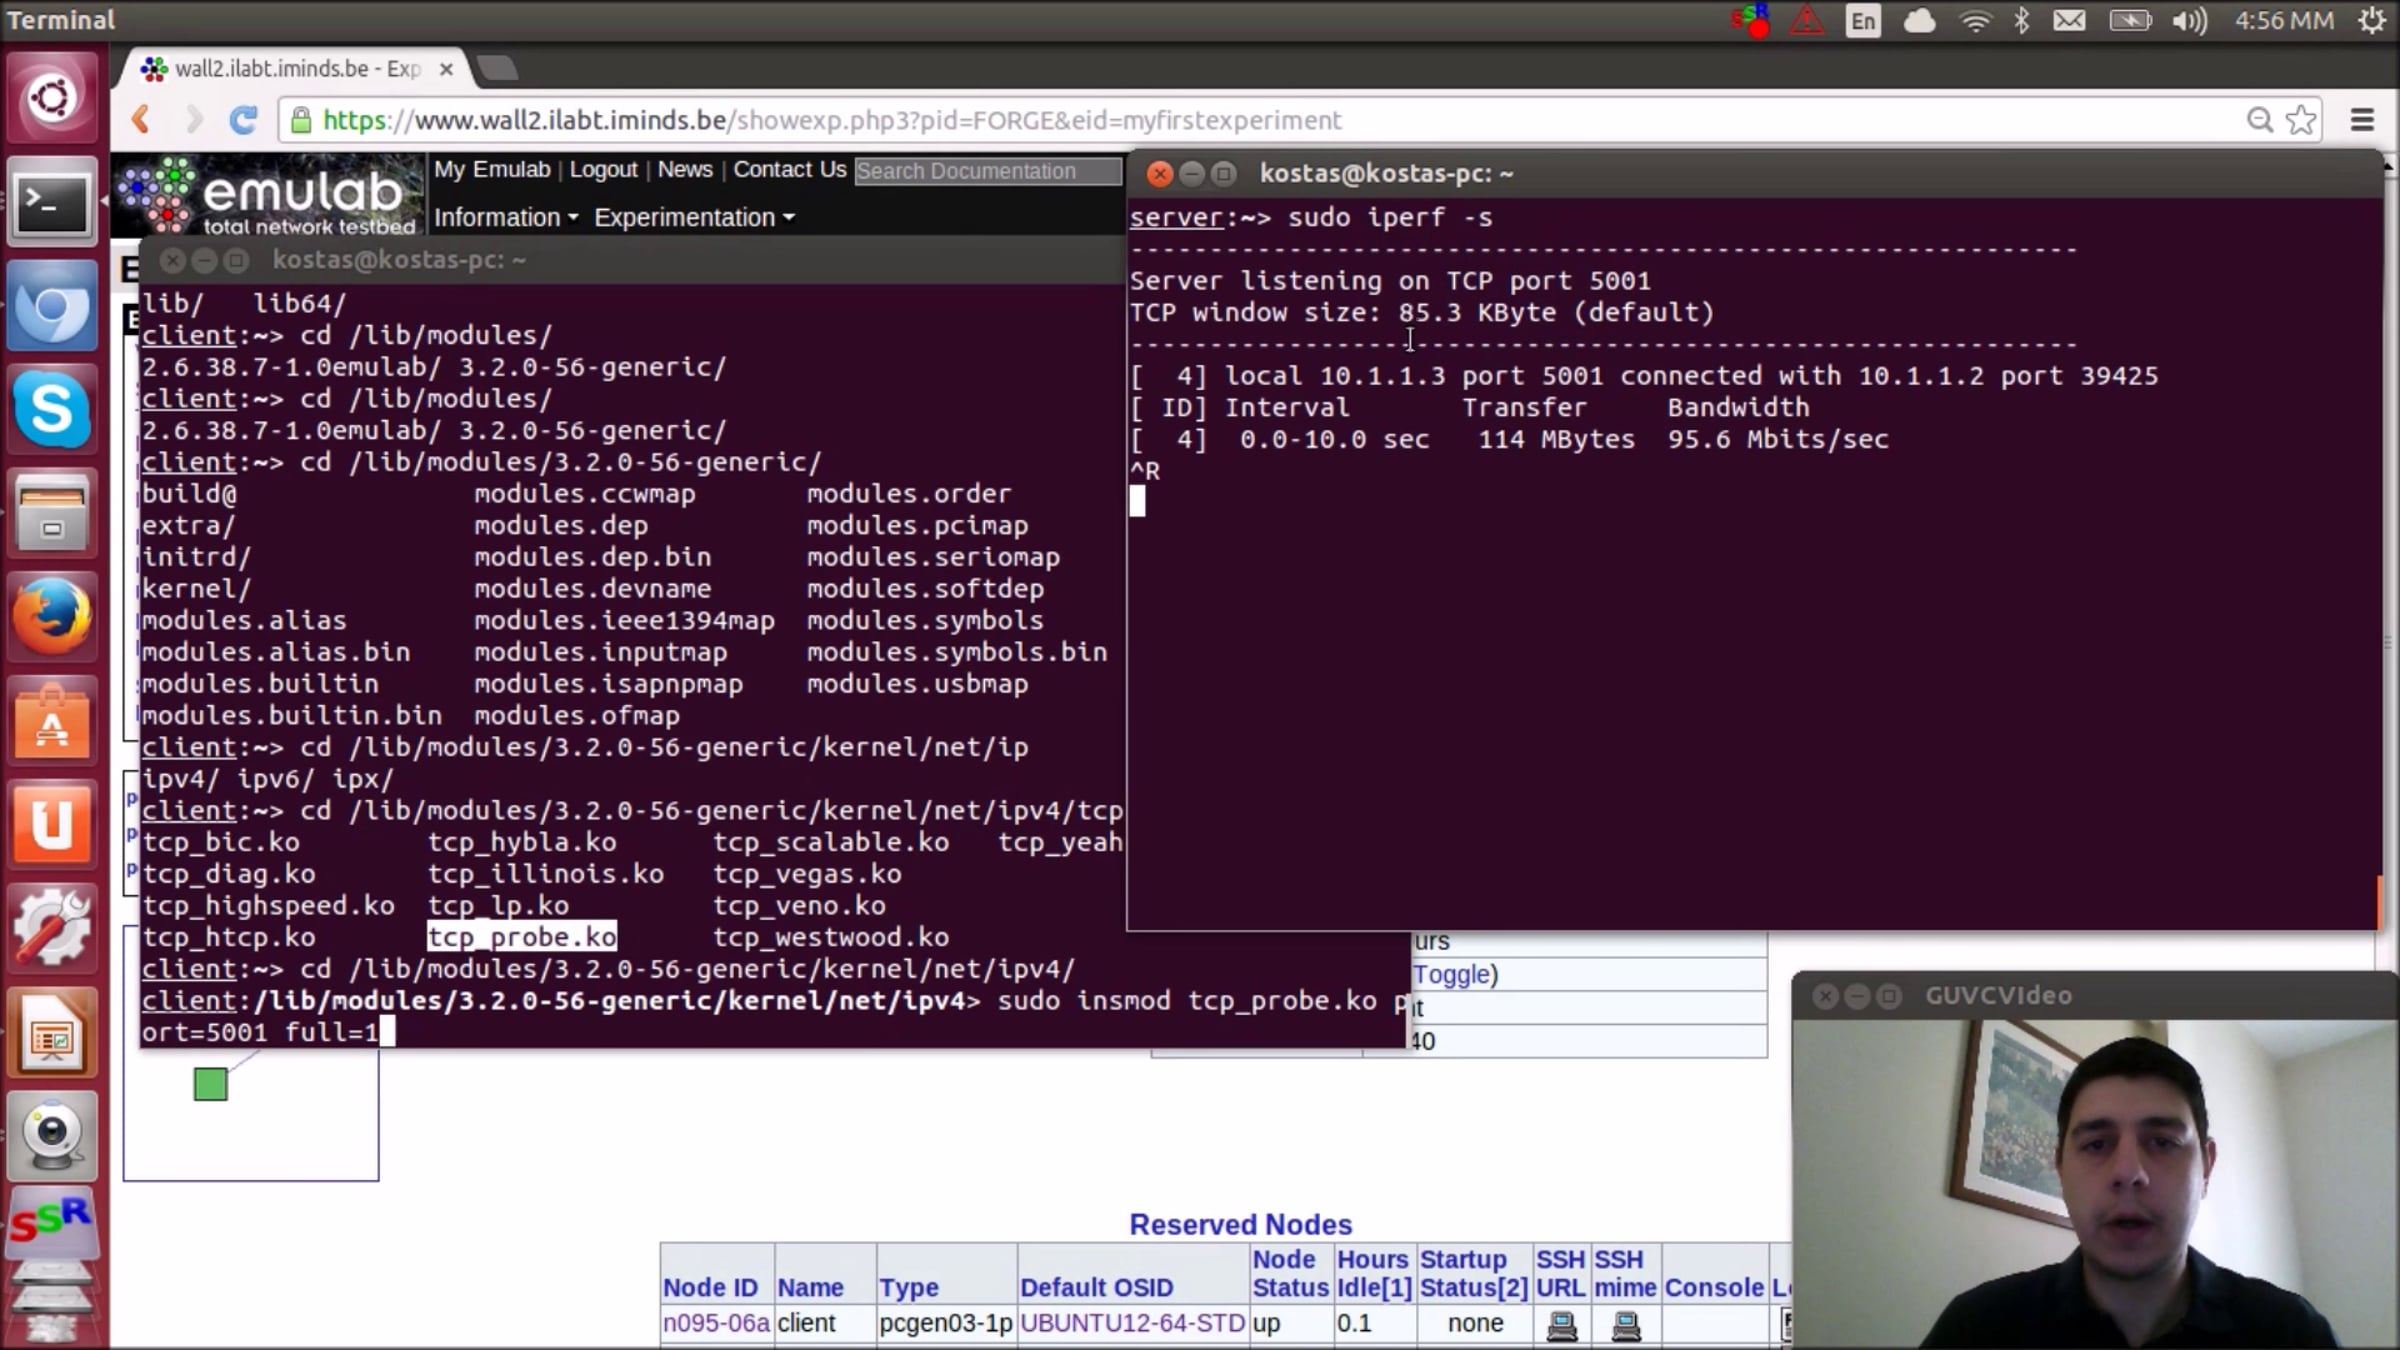This screenshot has height=1350, width=2400.
Task: Click the browser reload icon
Action: point(243,120)
